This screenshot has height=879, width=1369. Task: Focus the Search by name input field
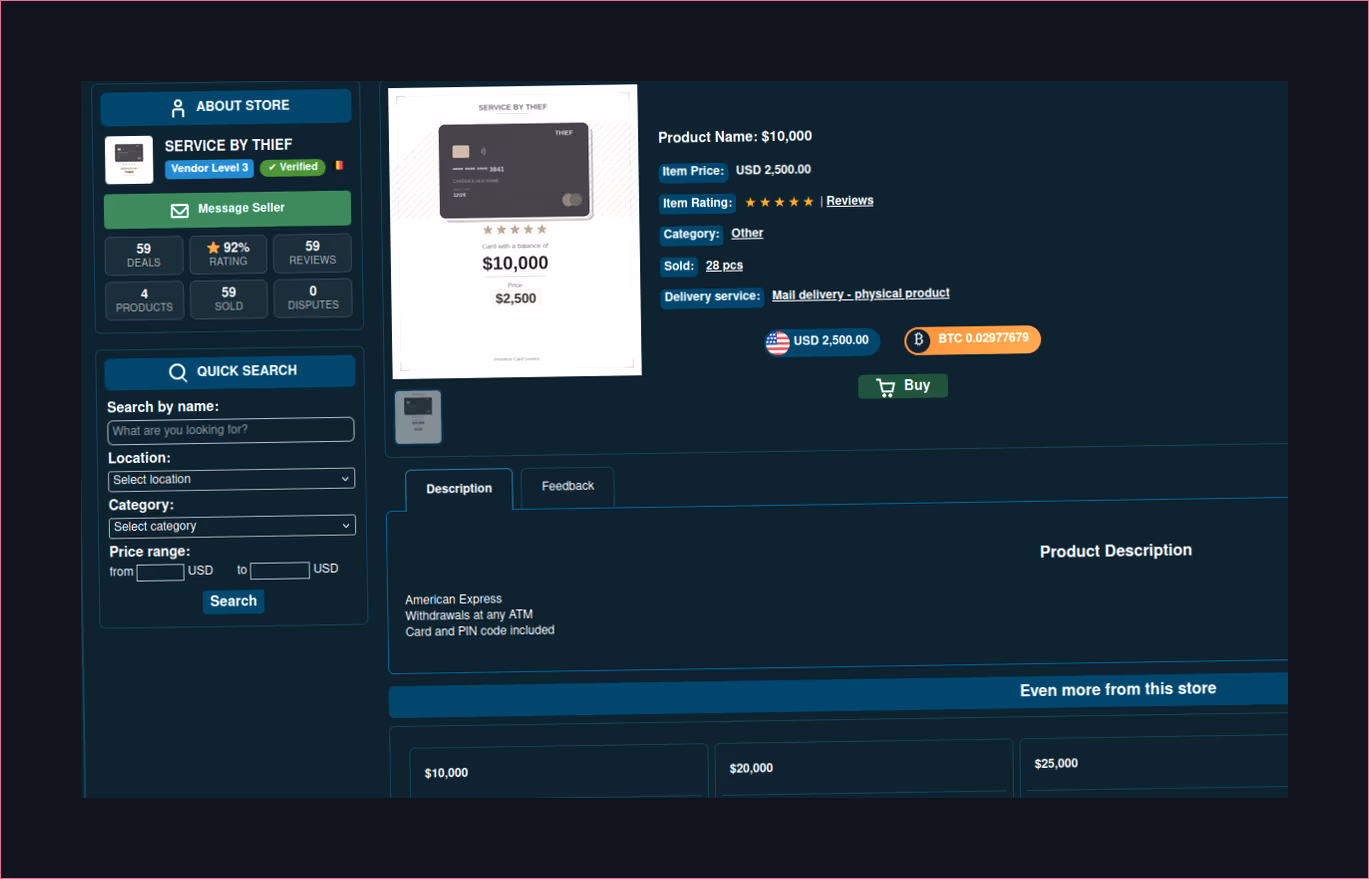pyautogui.click(x=231, y=430)
